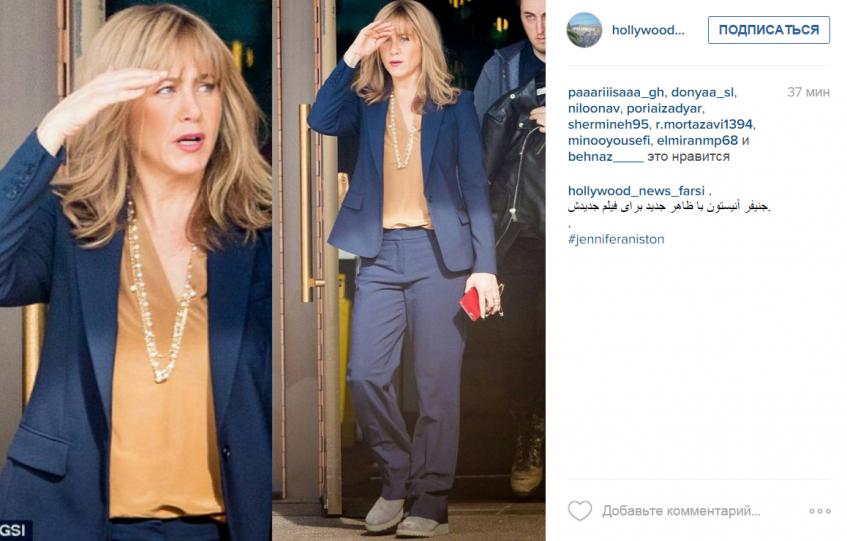Image resolution: width=847 pixels, height=541 pixels.
Task: Click the 37 мин post timestamp
Action: click(x=808, y=92)
